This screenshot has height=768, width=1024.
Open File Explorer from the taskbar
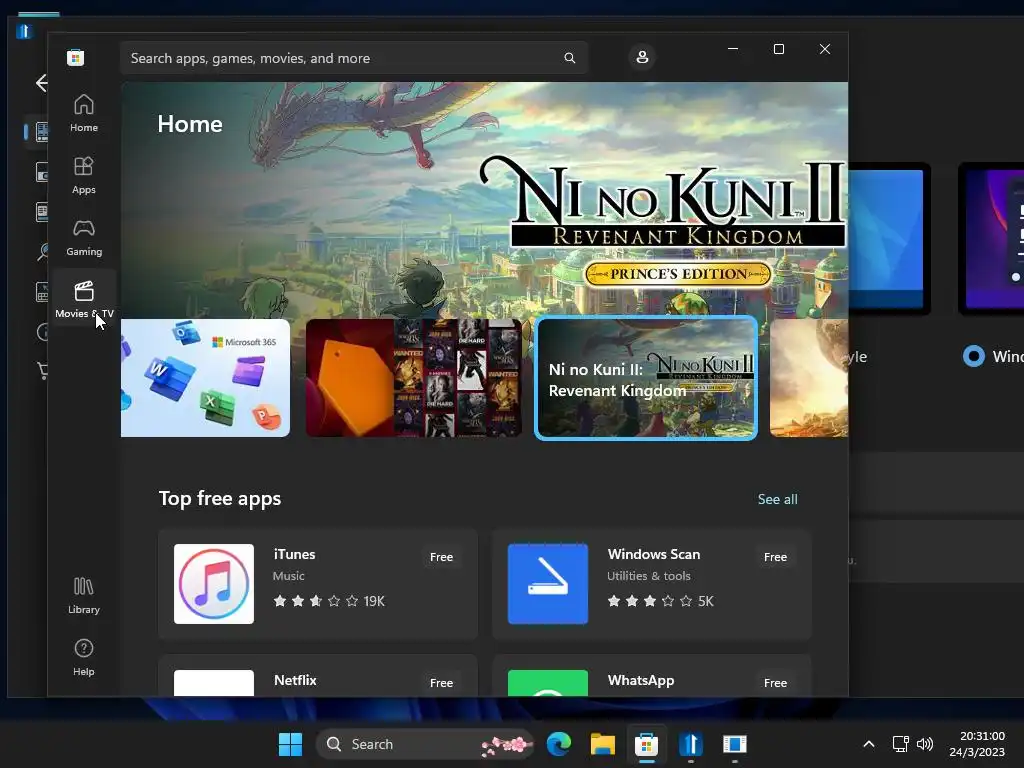(x=603, y=744)
